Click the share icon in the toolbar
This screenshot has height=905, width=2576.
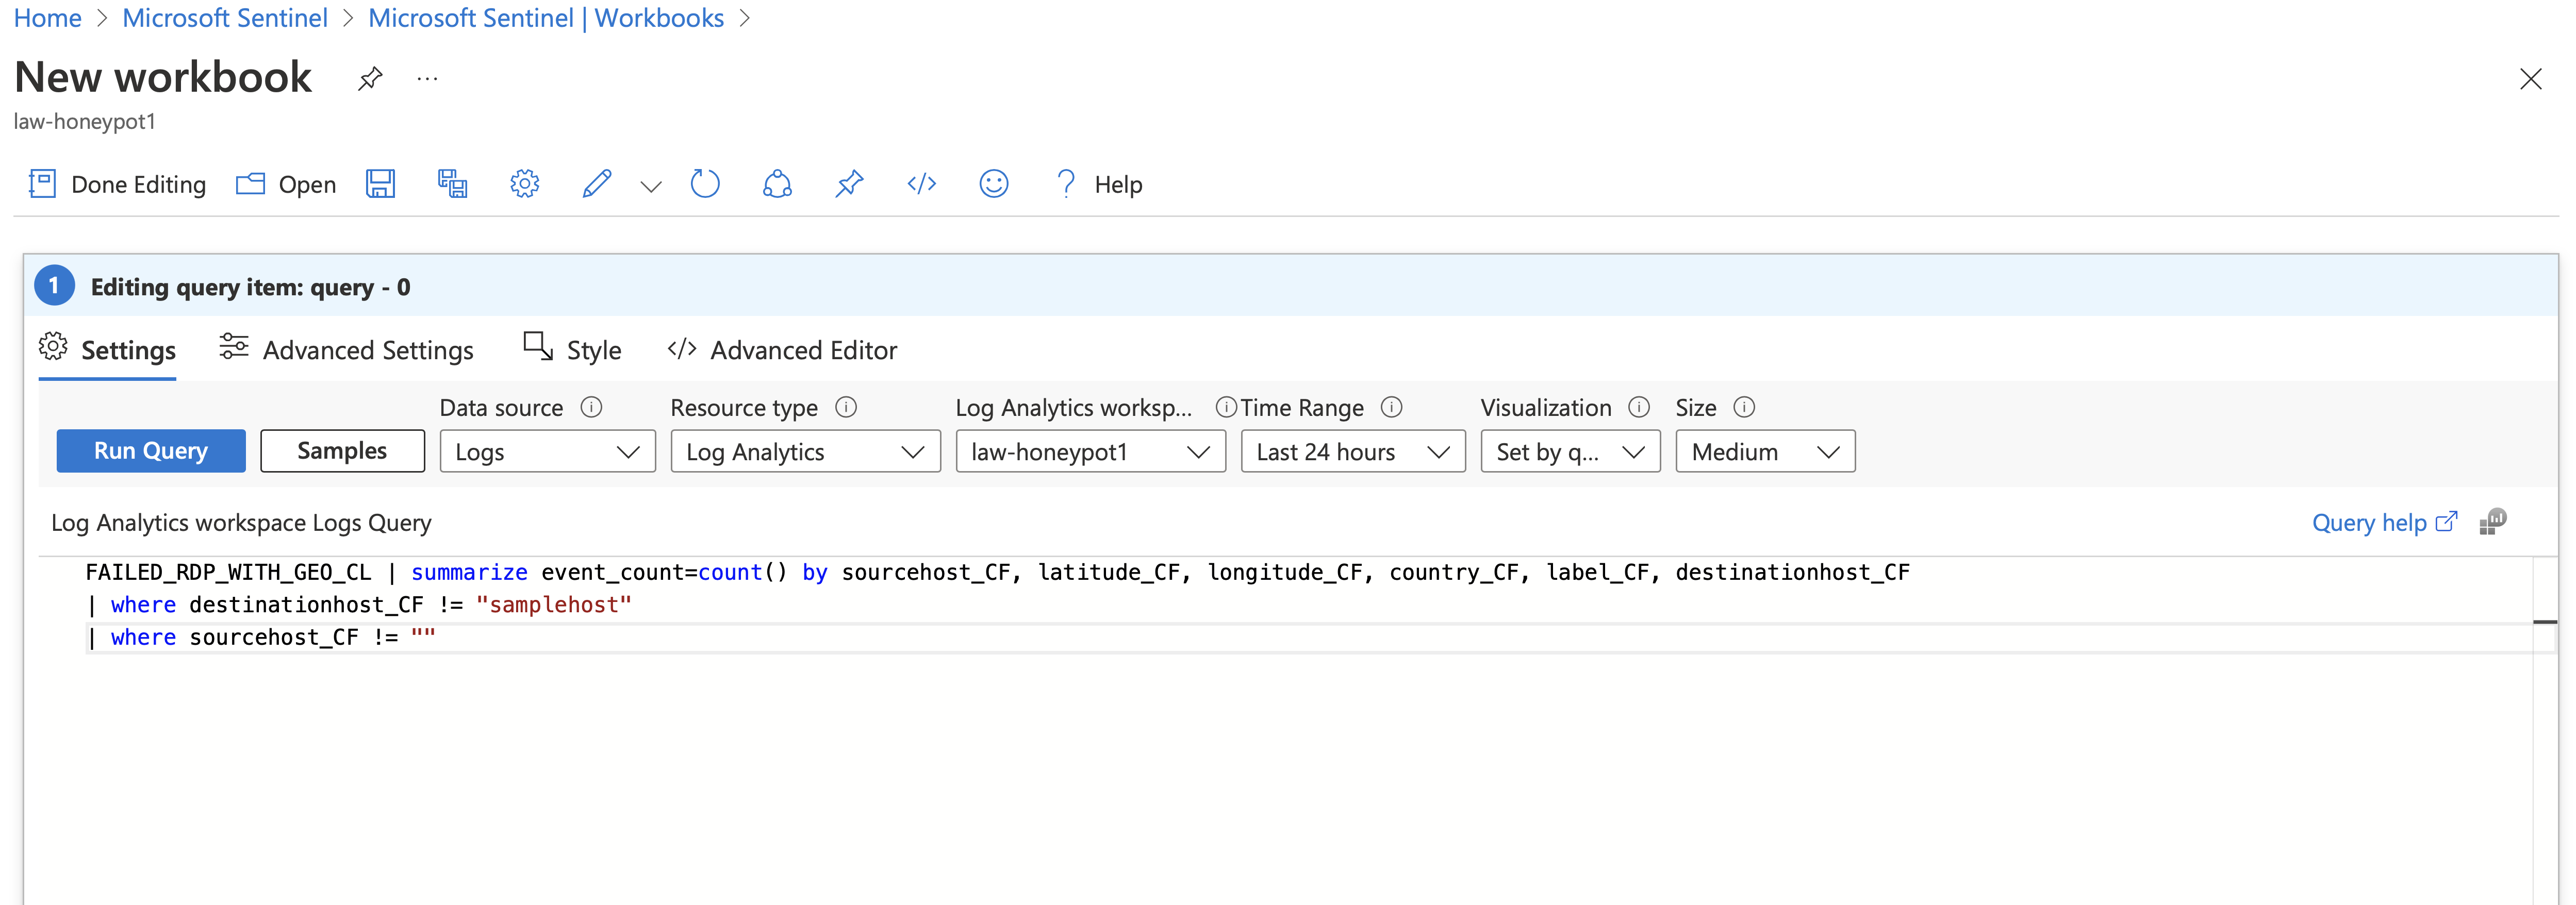[778, 184]
